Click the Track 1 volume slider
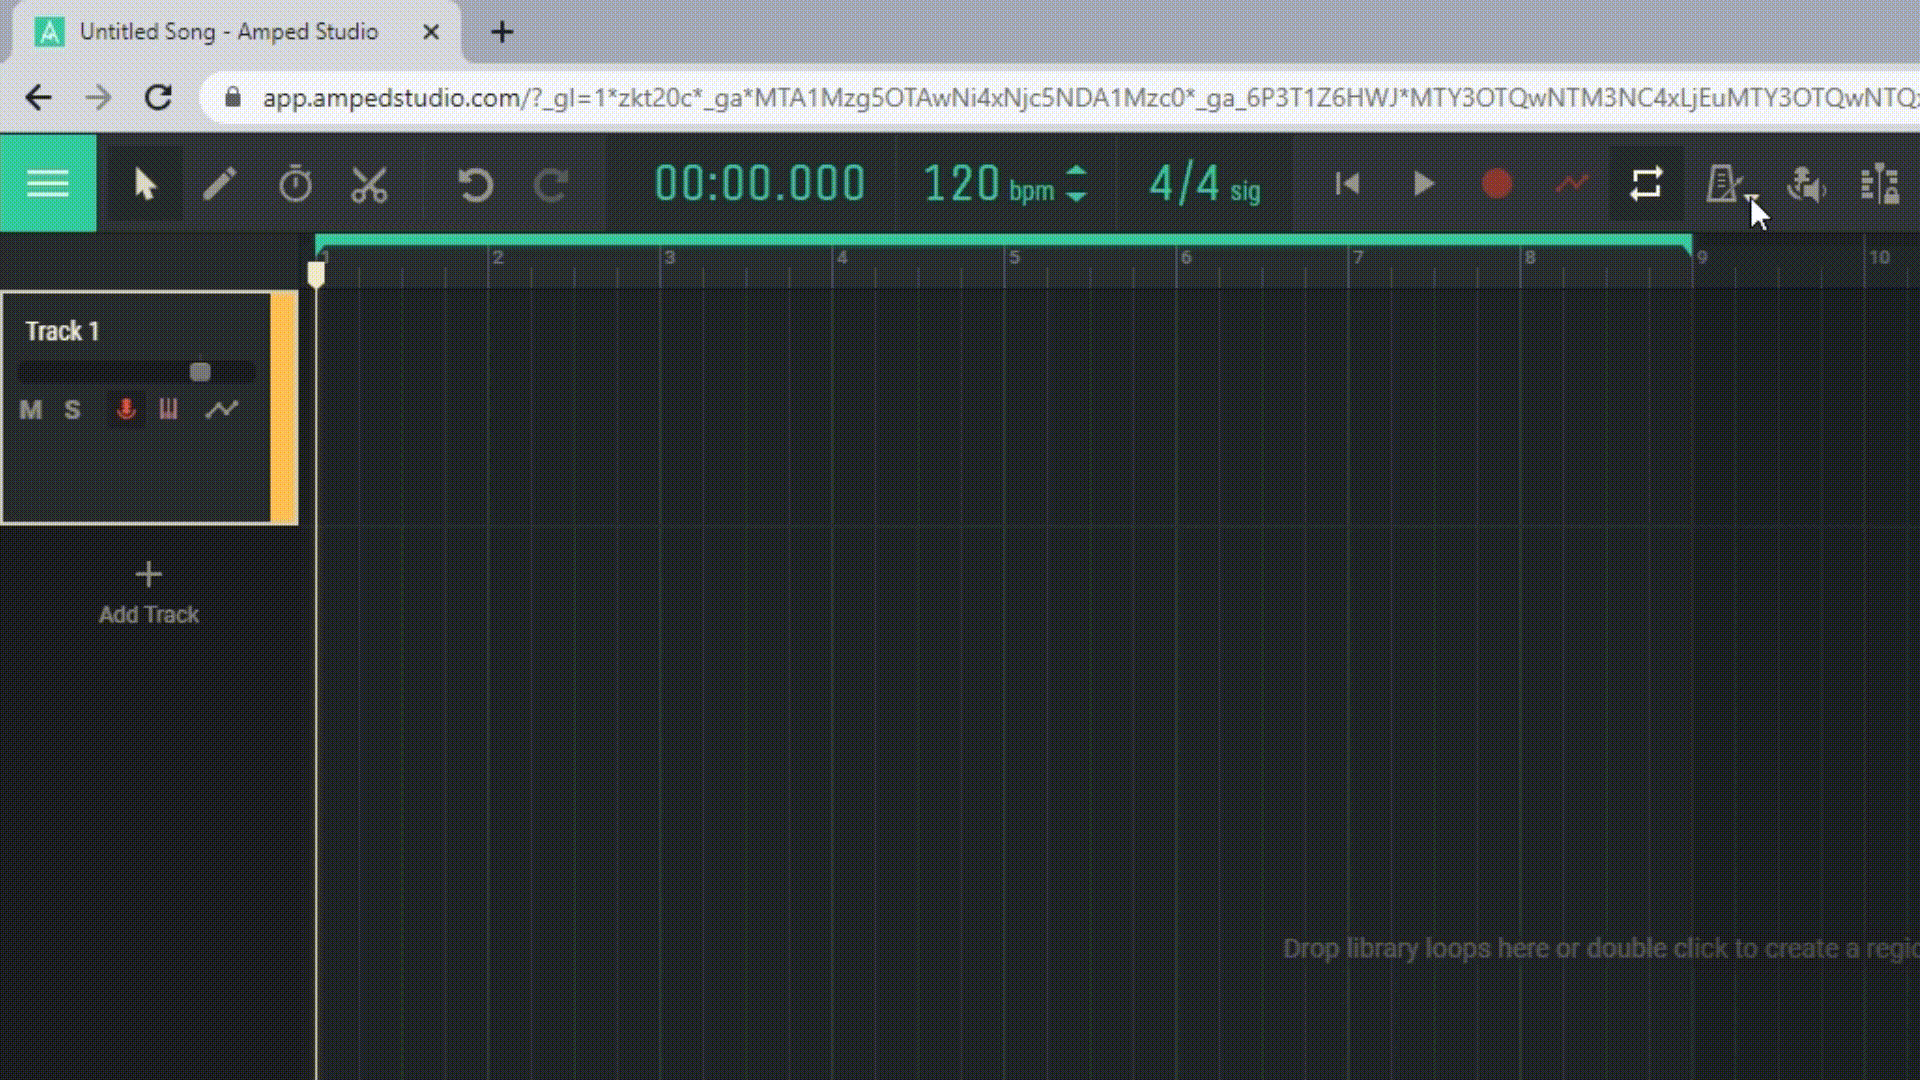The image size is (1920, 1080). 200,373
